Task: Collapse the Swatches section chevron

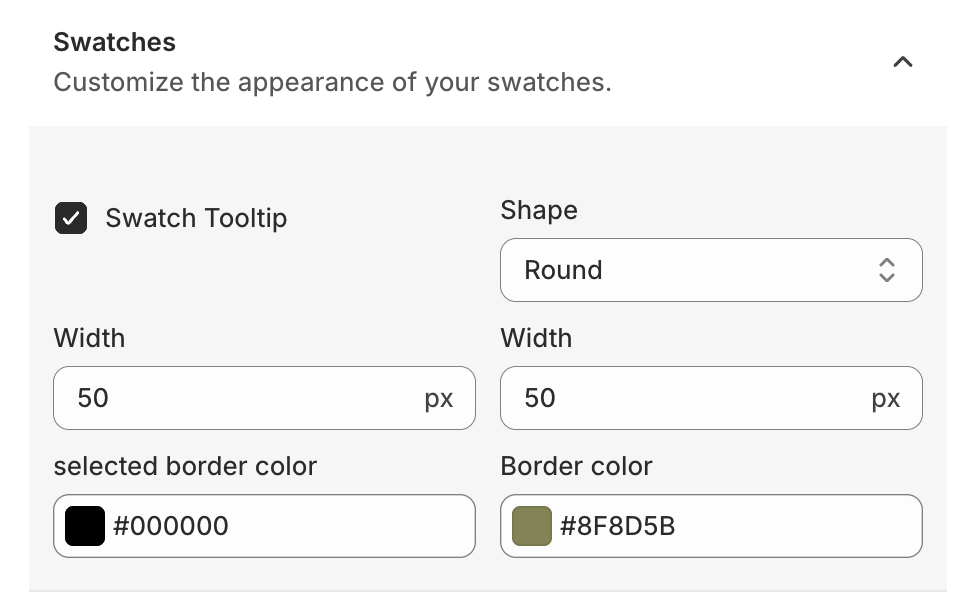Action: [x=902, y=62]
